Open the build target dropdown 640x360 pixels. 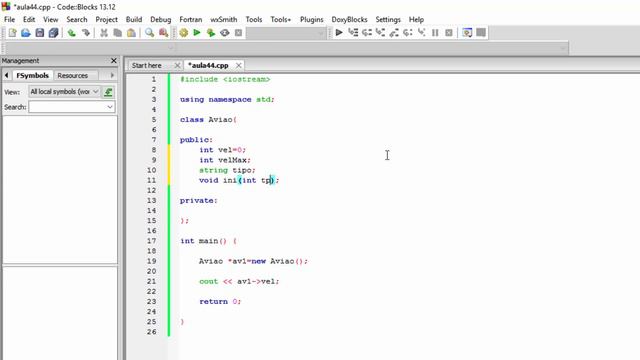tap(286, 33)
